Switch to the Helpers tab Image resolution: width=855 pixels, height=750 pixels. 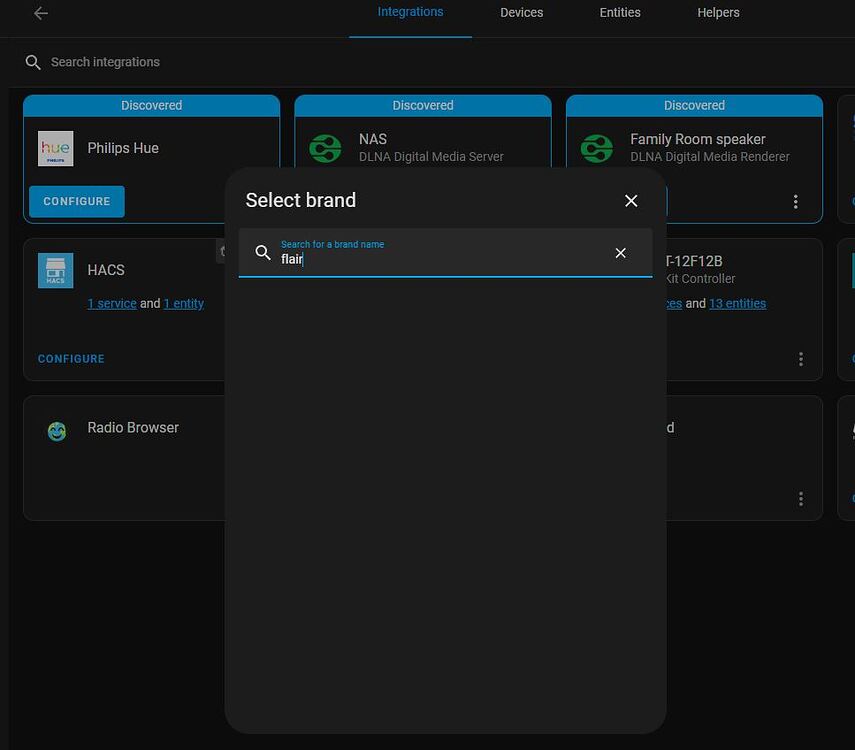tap(718, 13)
